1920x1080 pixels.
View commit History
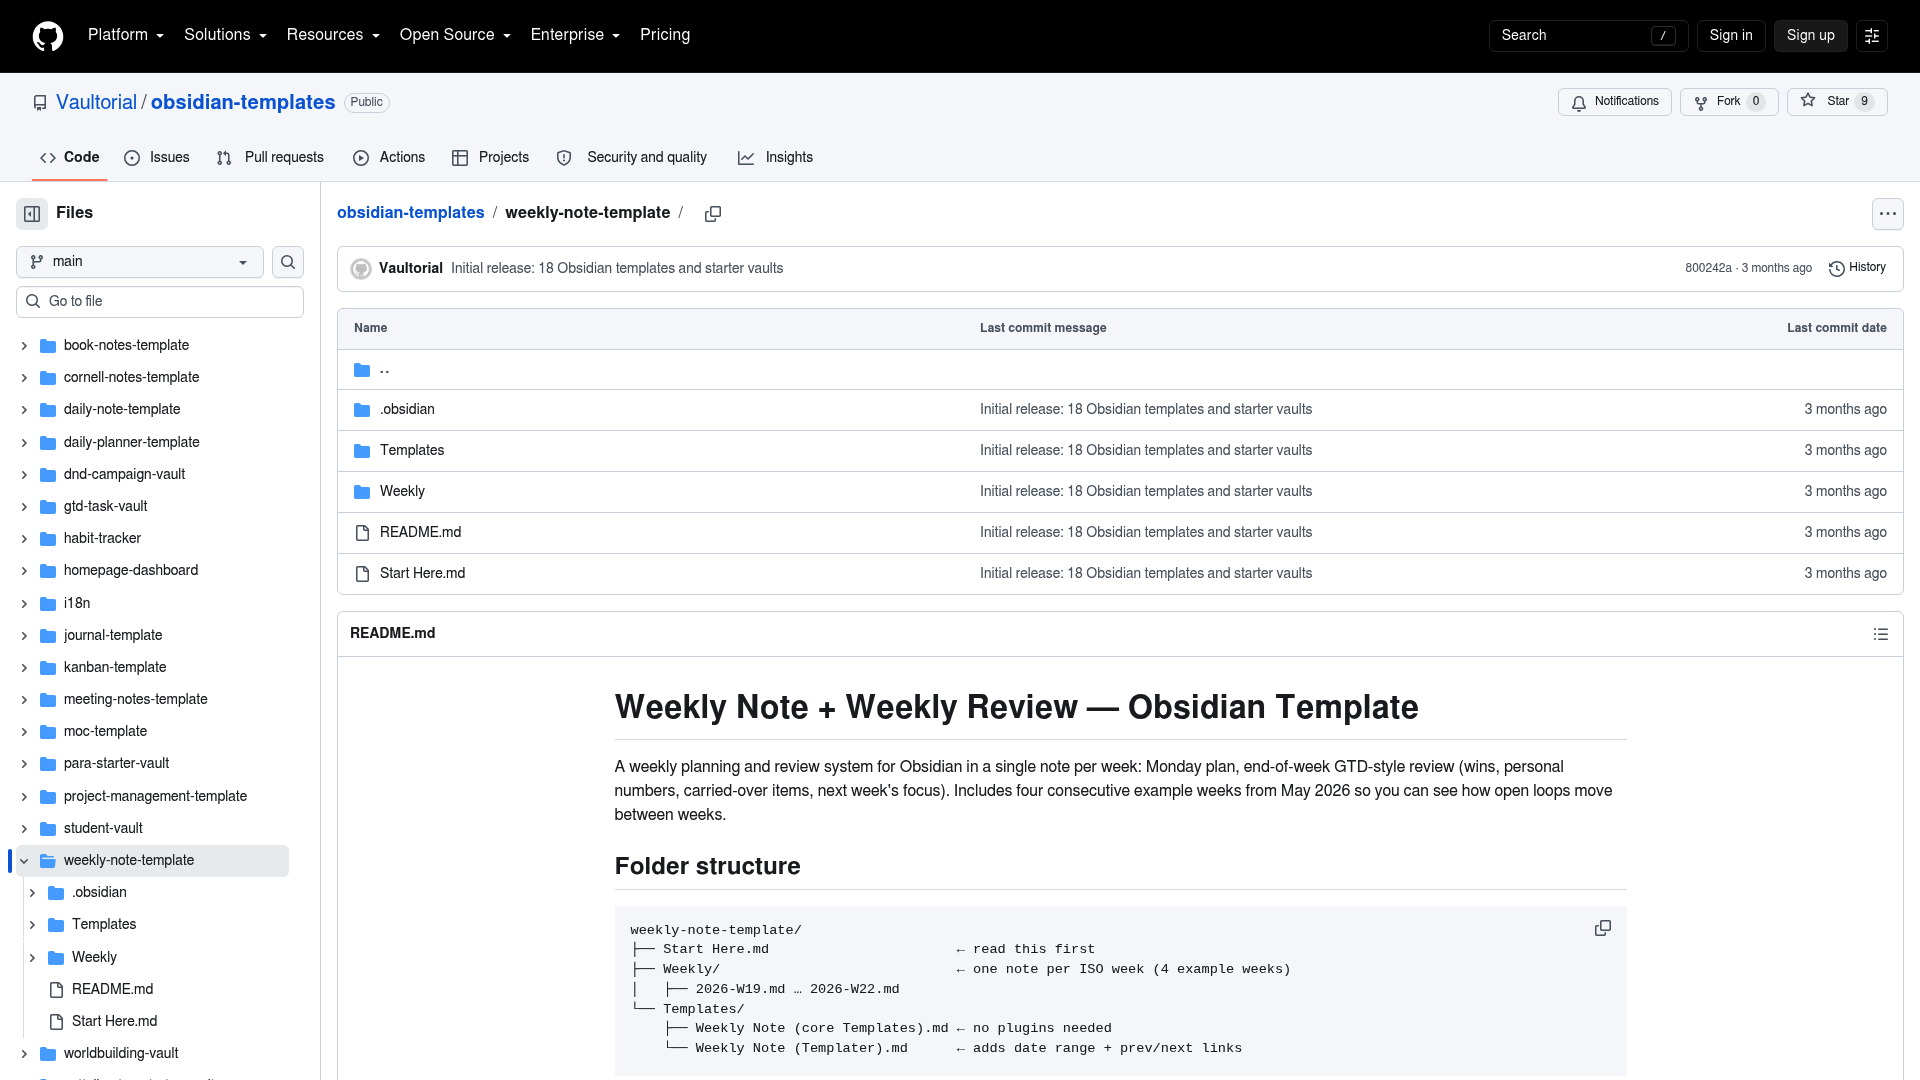[x=1857, y=268]
